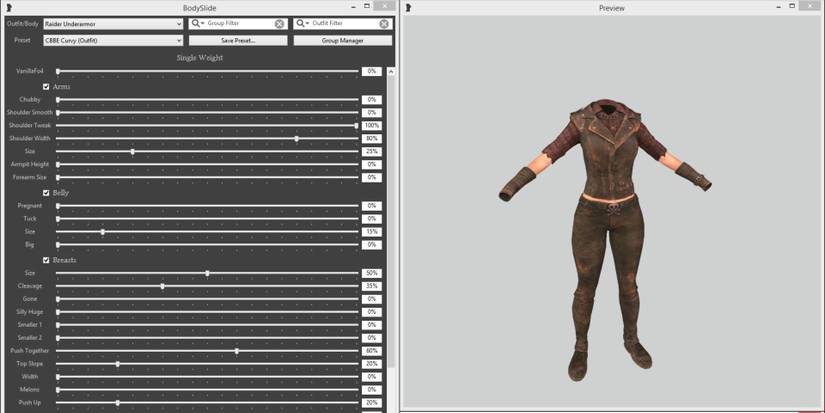Open the Group Manager
Screen dimensions: 825x413
click(343, 41)
